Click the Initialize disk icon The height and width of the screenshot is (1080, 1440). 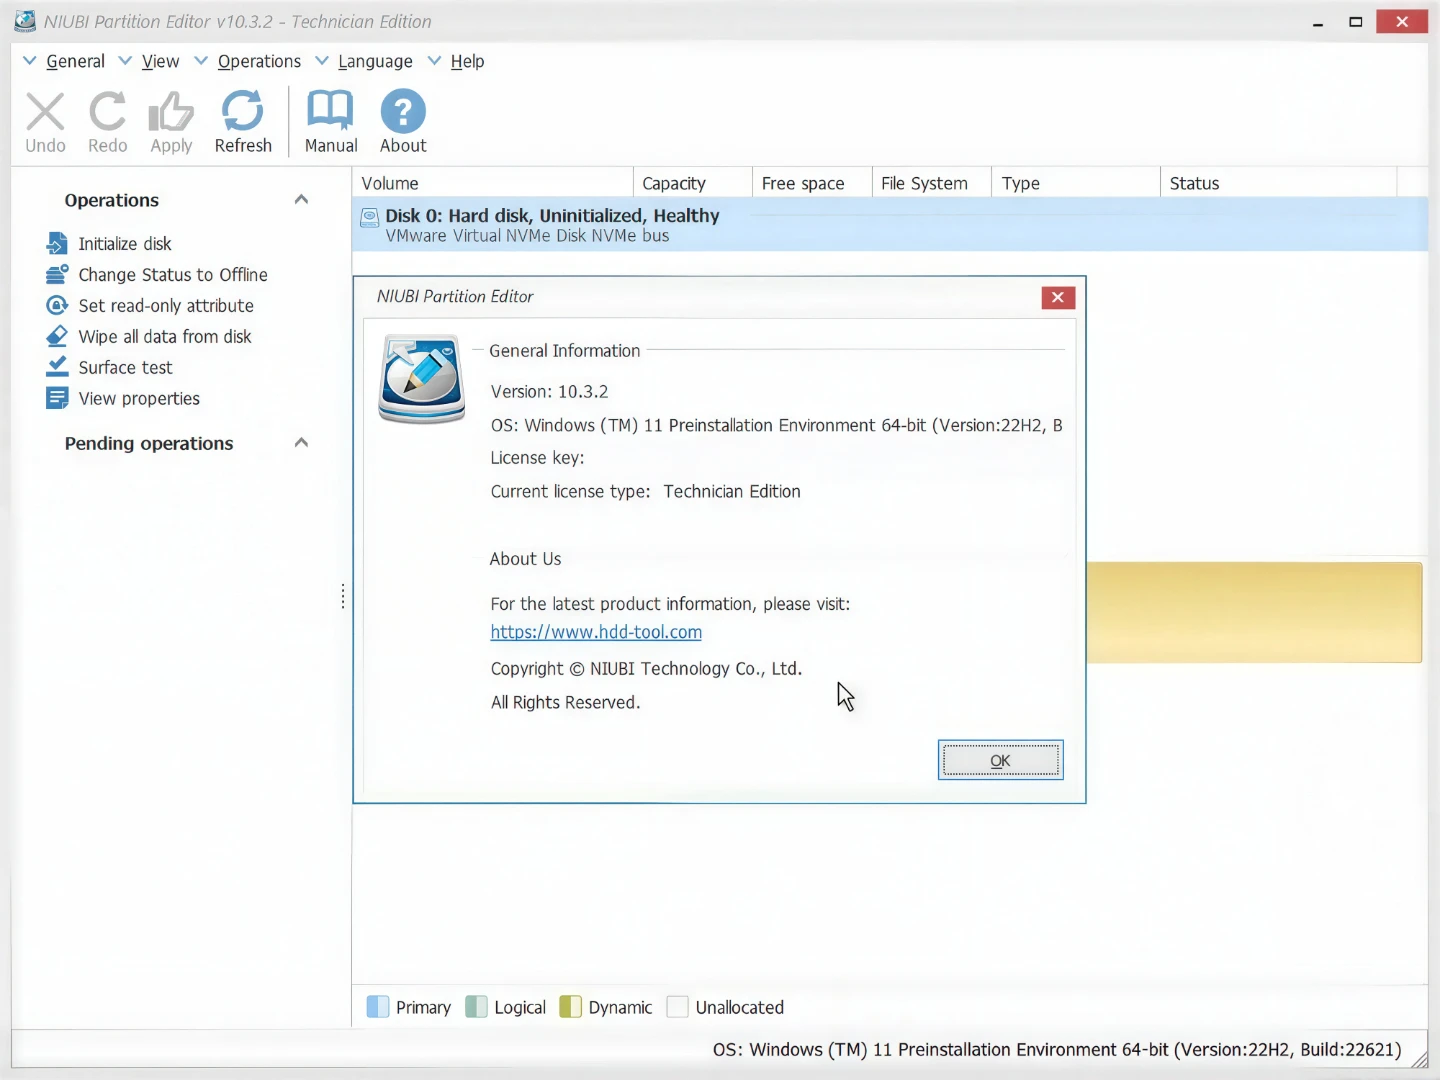click(x=57, y=243)
